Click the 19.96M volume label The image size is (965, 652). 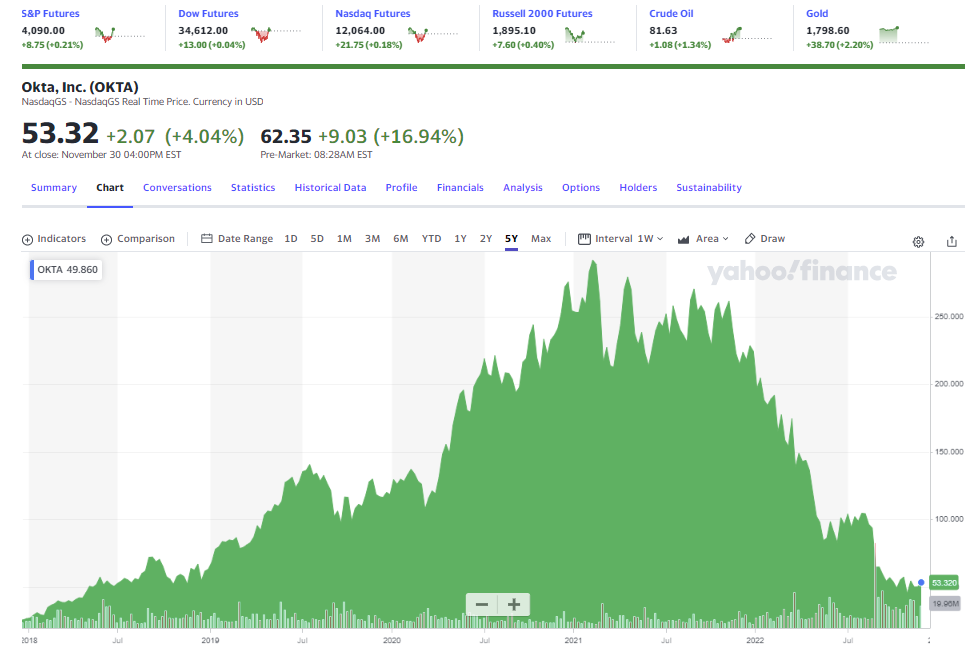(x=945, y=603)
